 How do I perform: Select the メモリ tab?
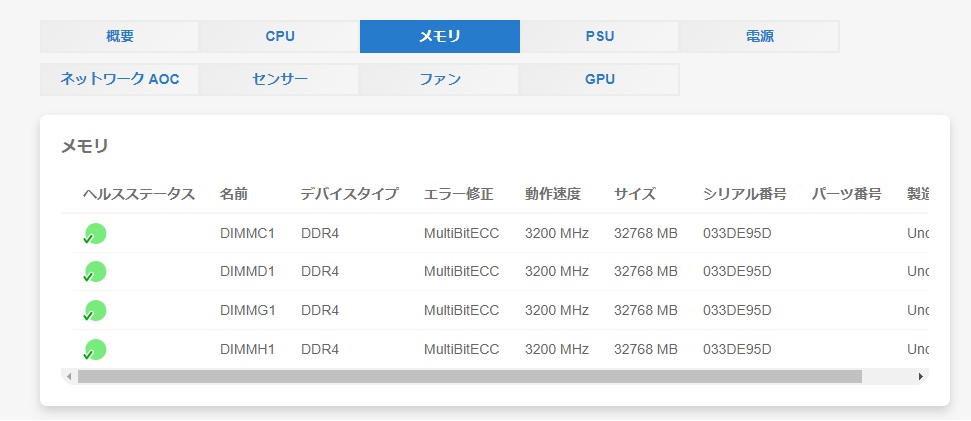440,37
